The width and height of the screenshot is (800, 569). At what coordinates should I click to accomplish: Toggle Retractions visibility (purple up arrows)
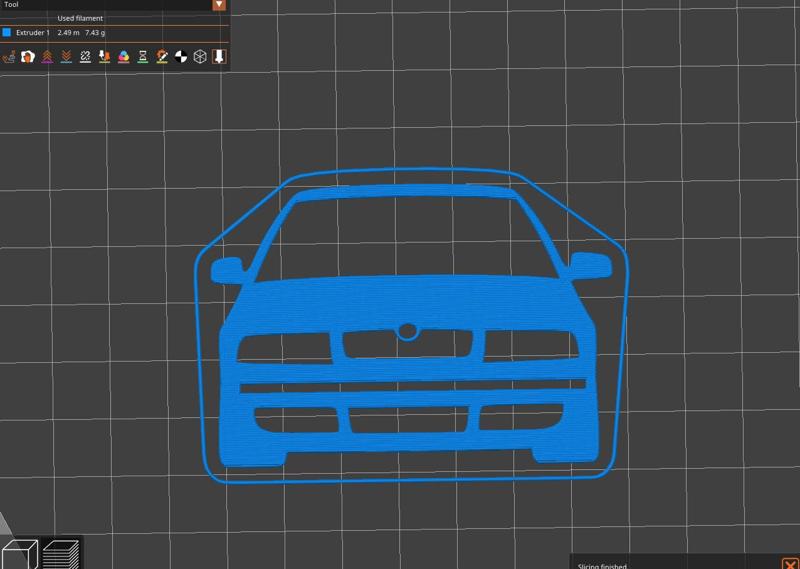coord(47,57)
